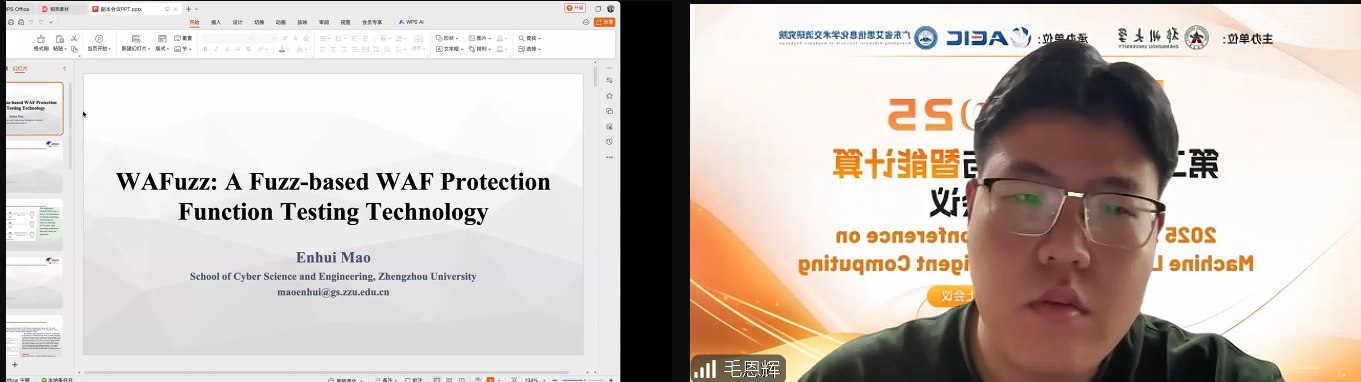The image size is (1361, 382).
Task: Toggle Bold formatting in ribbon
Action: [205, 48]
